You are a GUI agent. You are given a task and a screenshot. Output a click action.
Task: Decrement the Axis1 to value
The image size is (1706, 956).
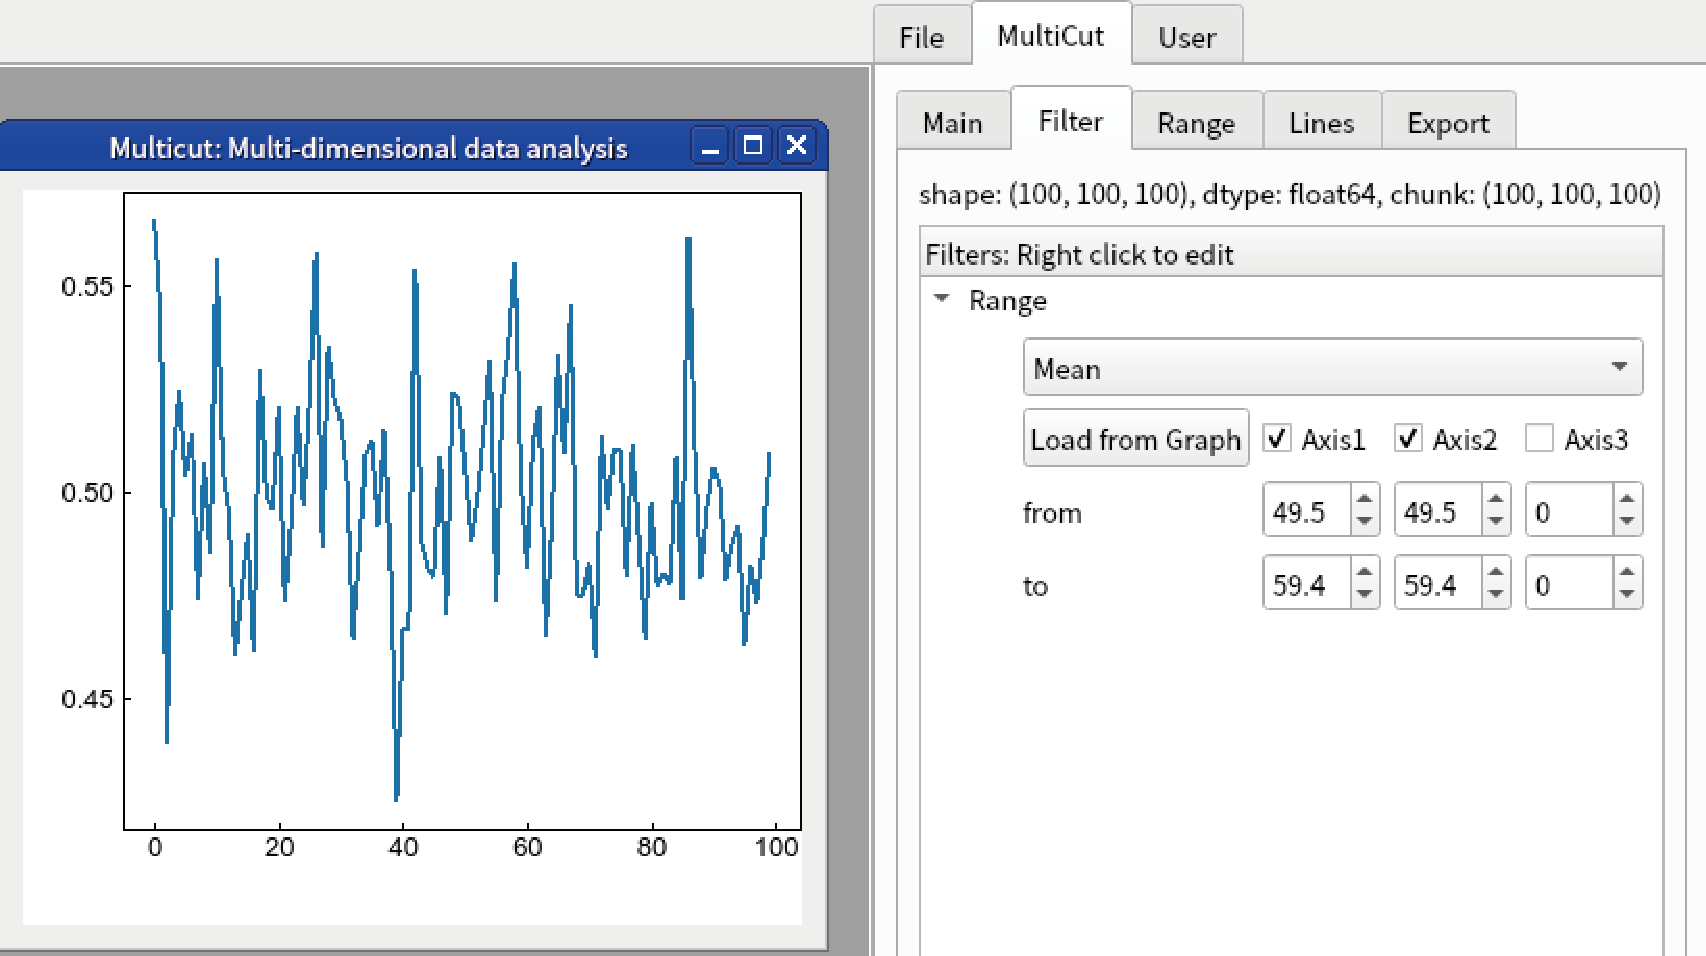point(1365,595)
